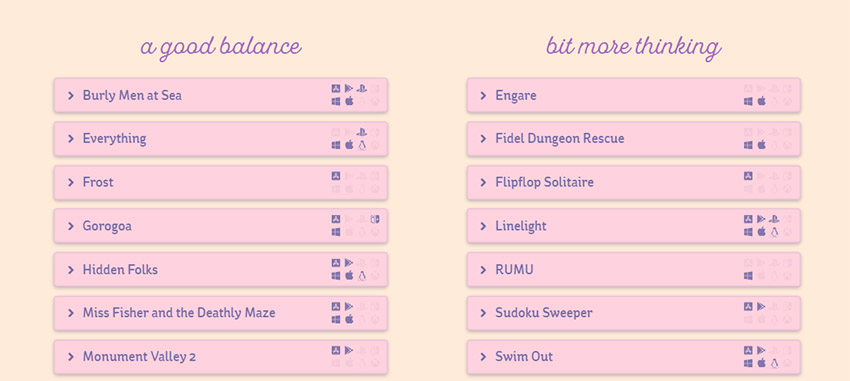Click the 'a good balance' heading
850x381 pixels.
click(x=221, y=48)
